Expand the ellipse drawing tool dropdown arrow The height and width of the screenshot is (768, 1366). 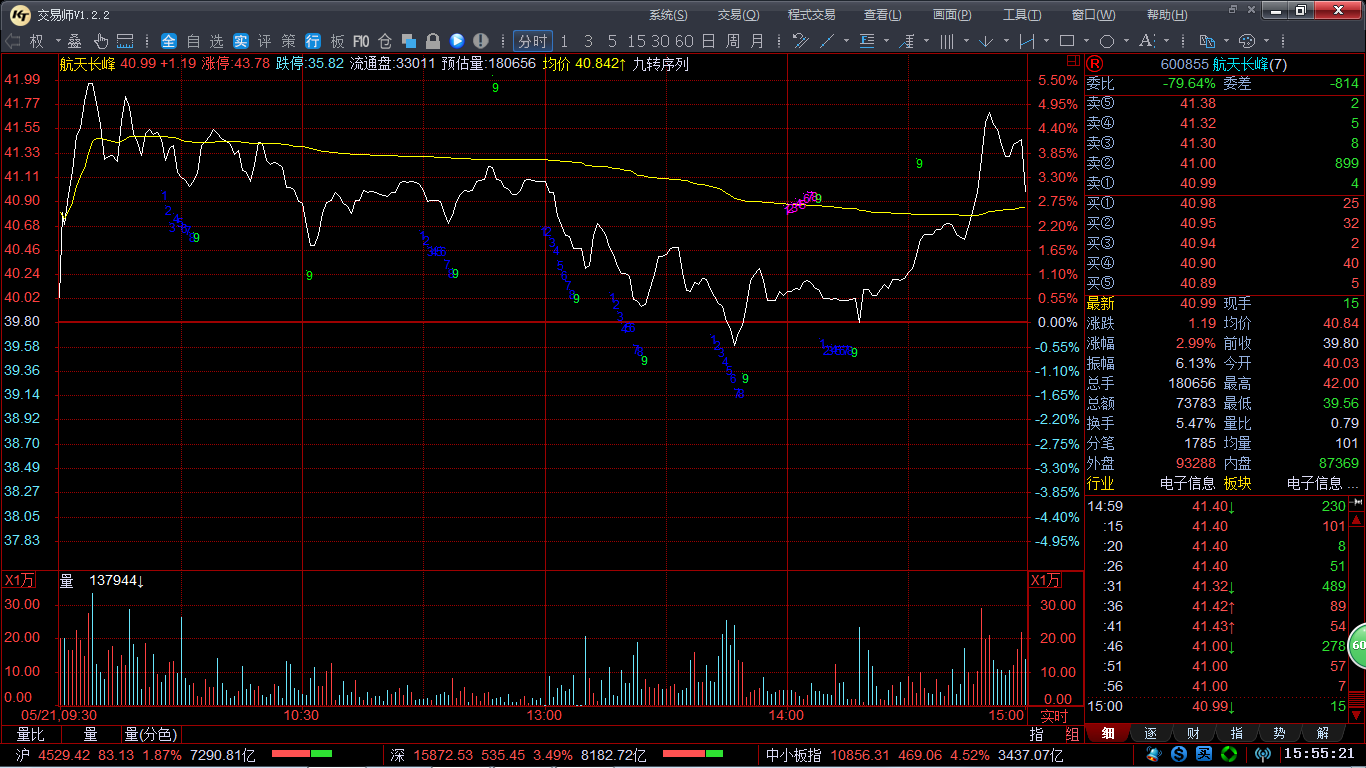click(x=1127, y=41)
